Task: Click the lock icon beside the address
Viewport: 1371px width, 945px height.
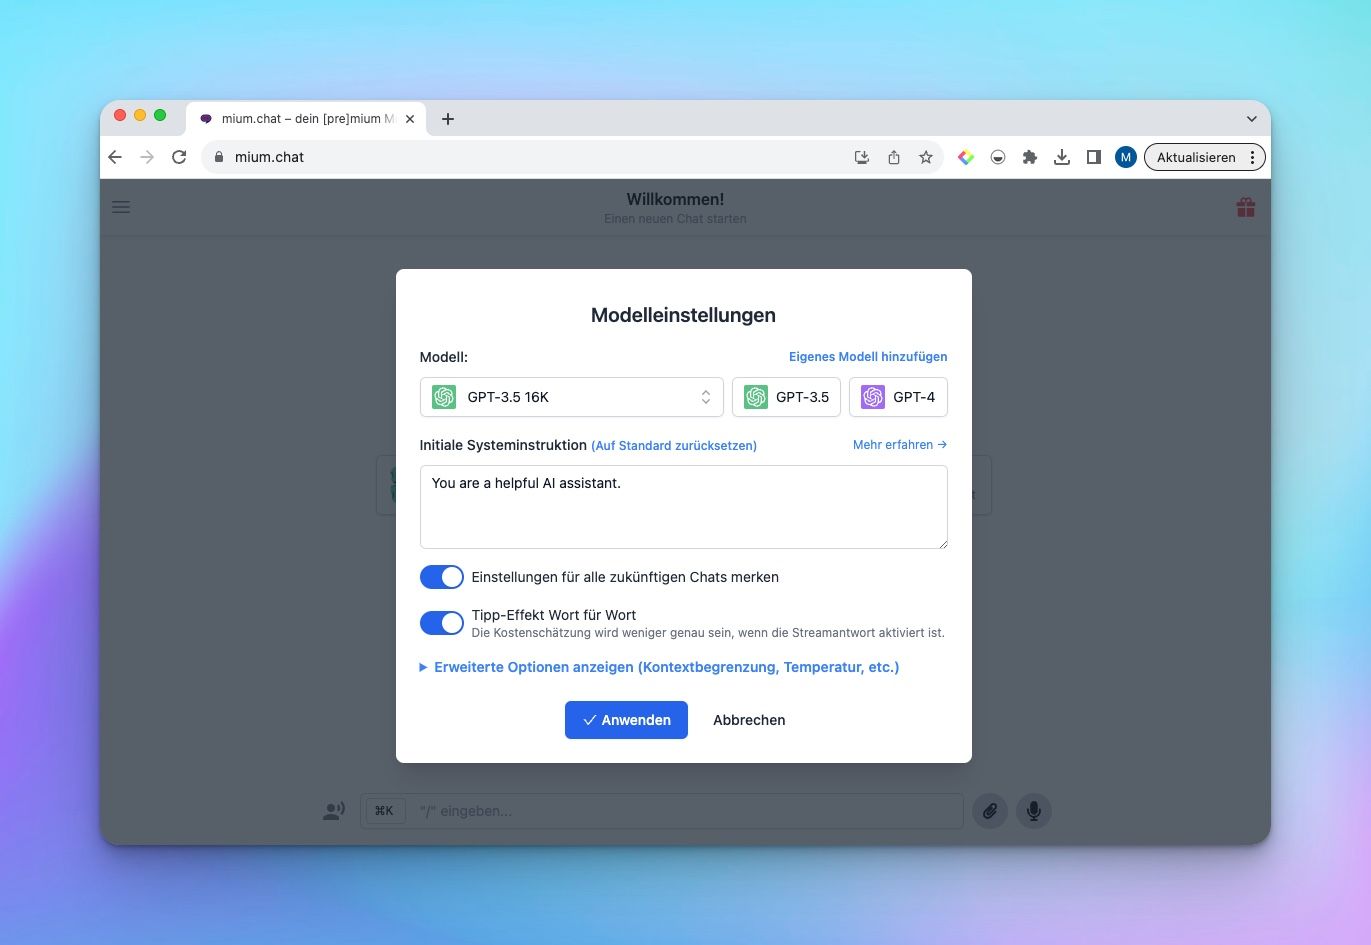Action: pos(219,157)
